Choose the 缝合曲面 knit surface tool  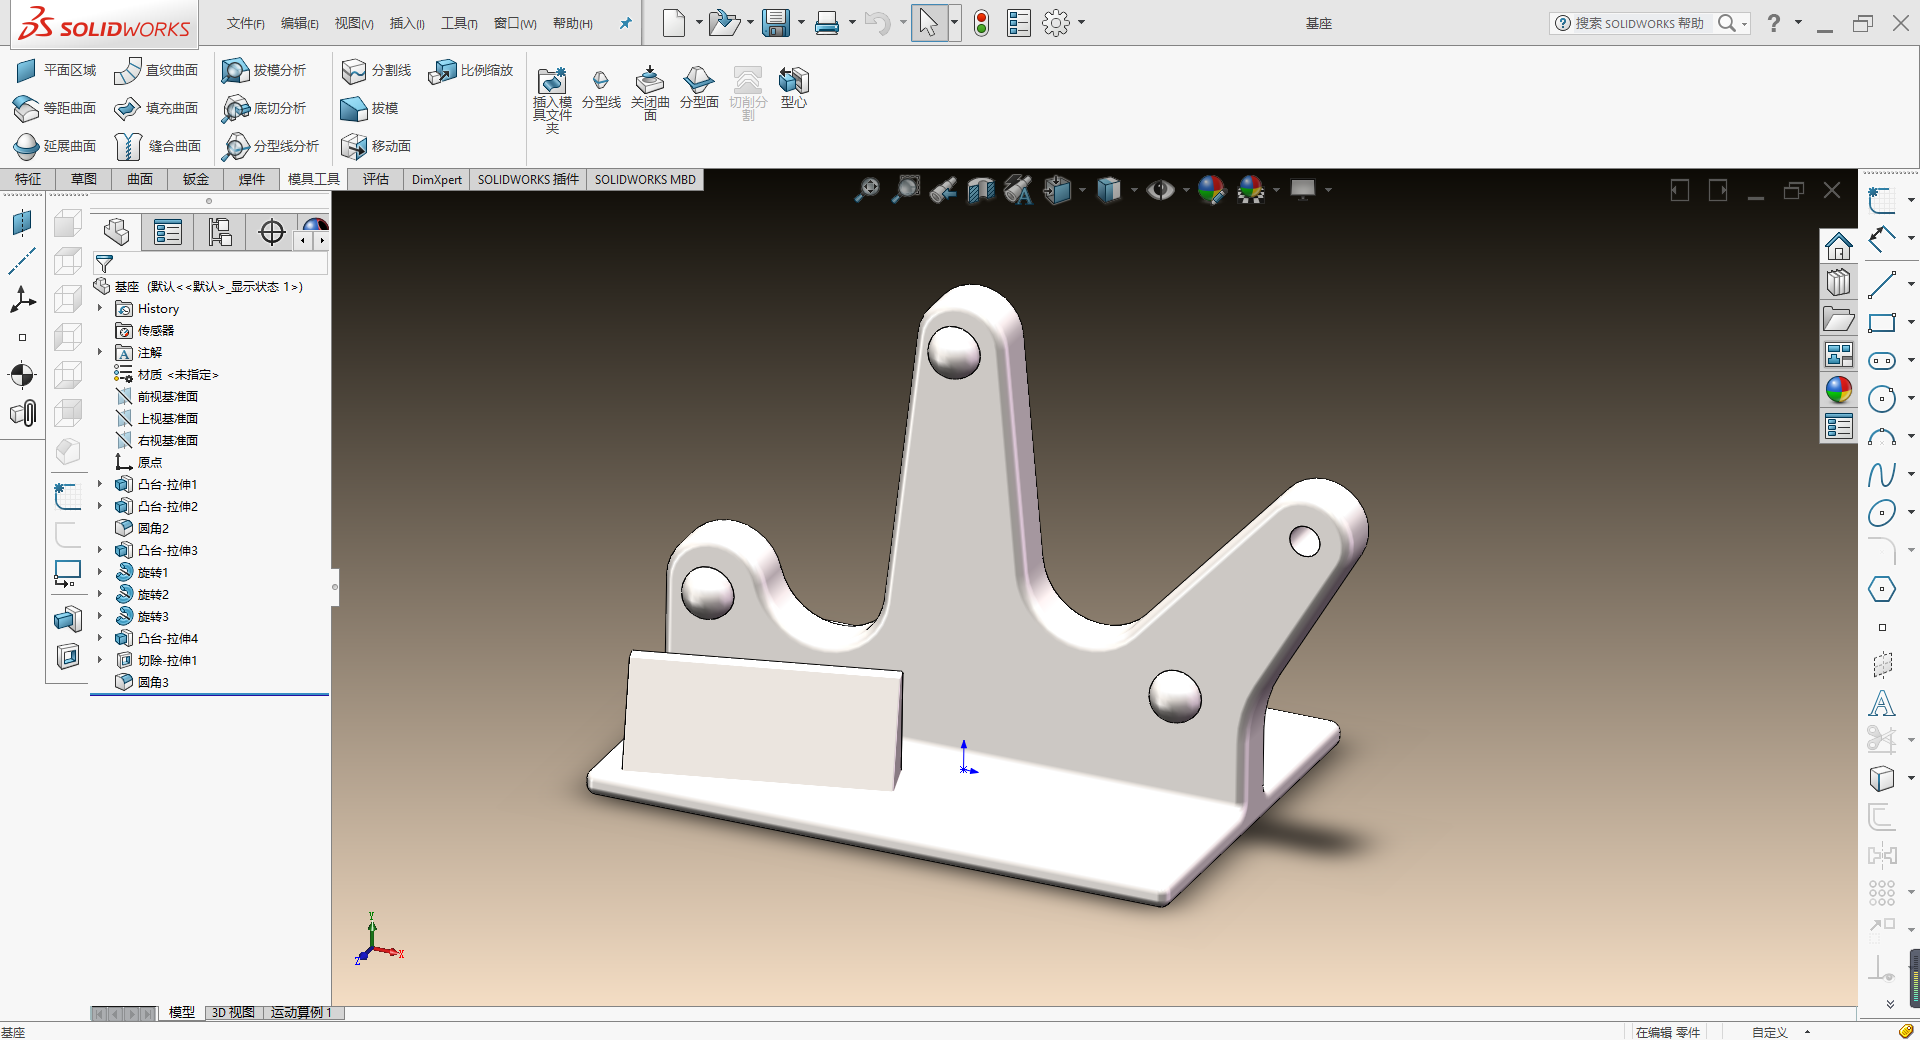(158, 146)
